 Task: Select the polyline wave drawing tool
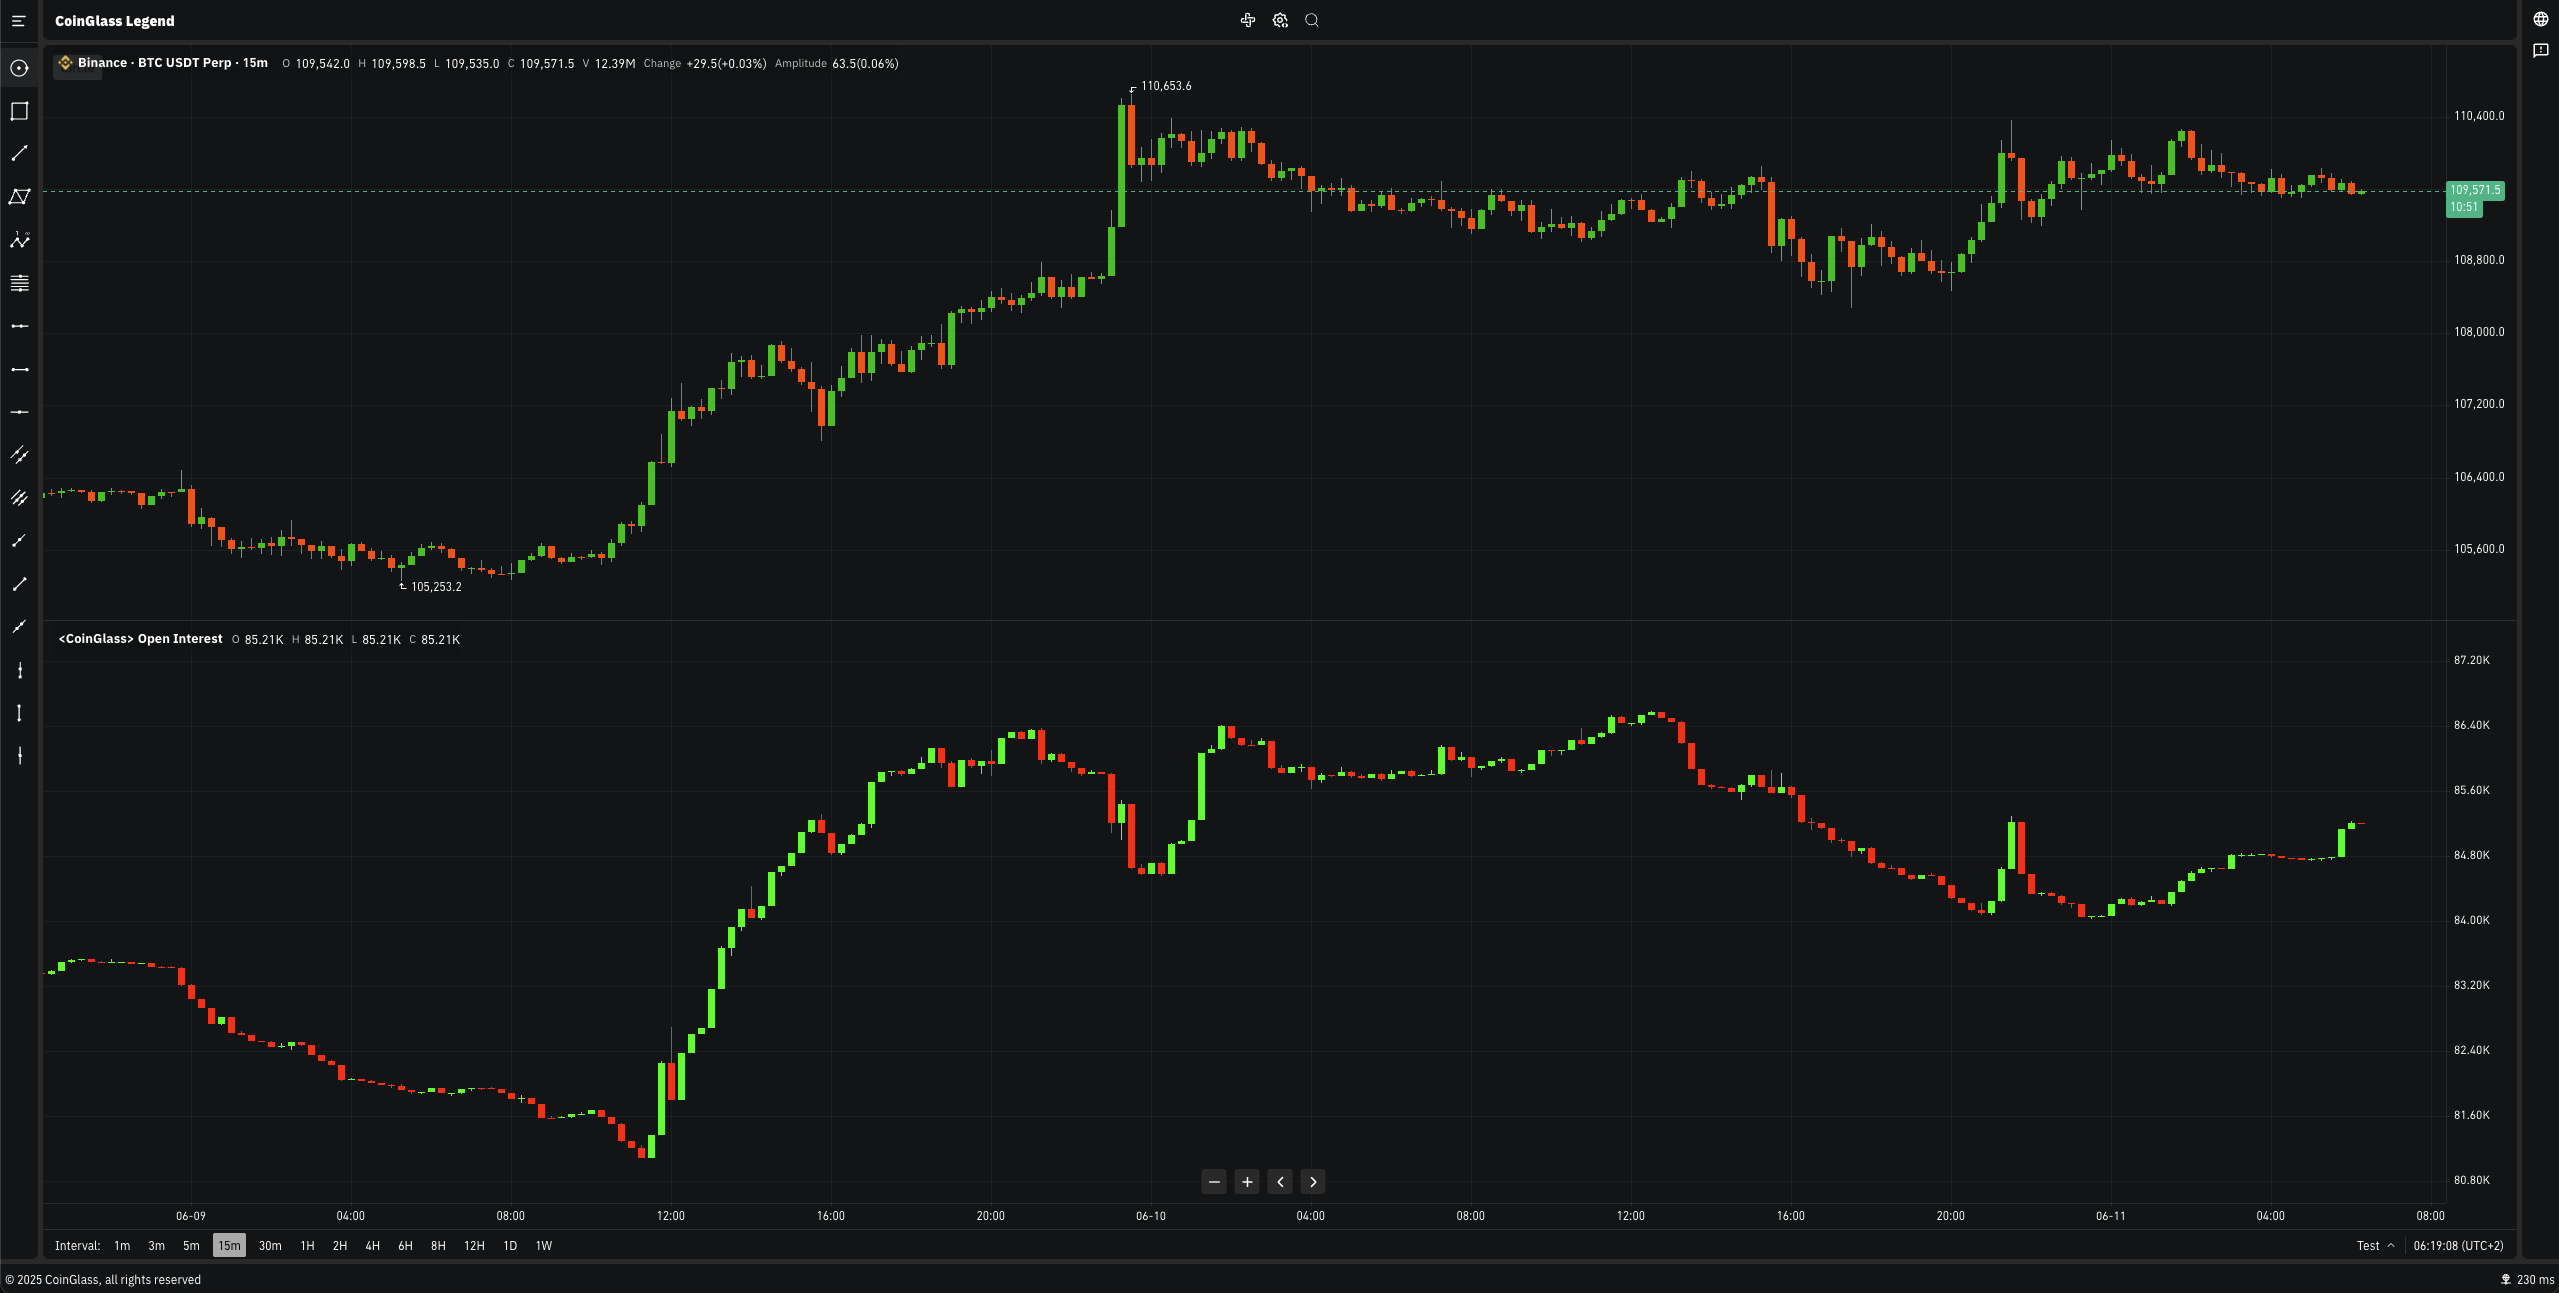[x=19, y=240]
